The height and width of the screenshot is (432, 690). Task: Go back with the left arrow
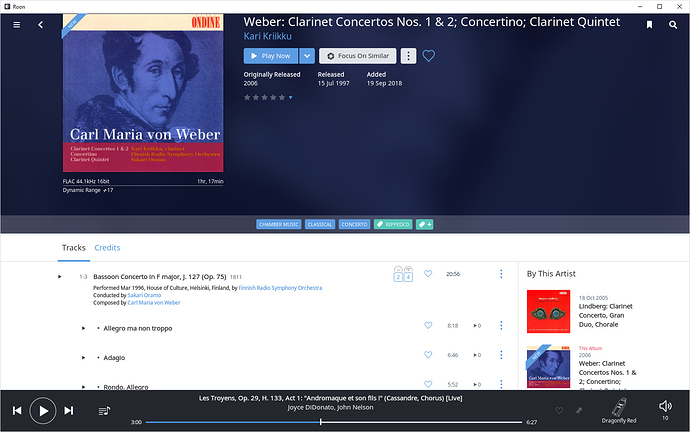[40, 25]
